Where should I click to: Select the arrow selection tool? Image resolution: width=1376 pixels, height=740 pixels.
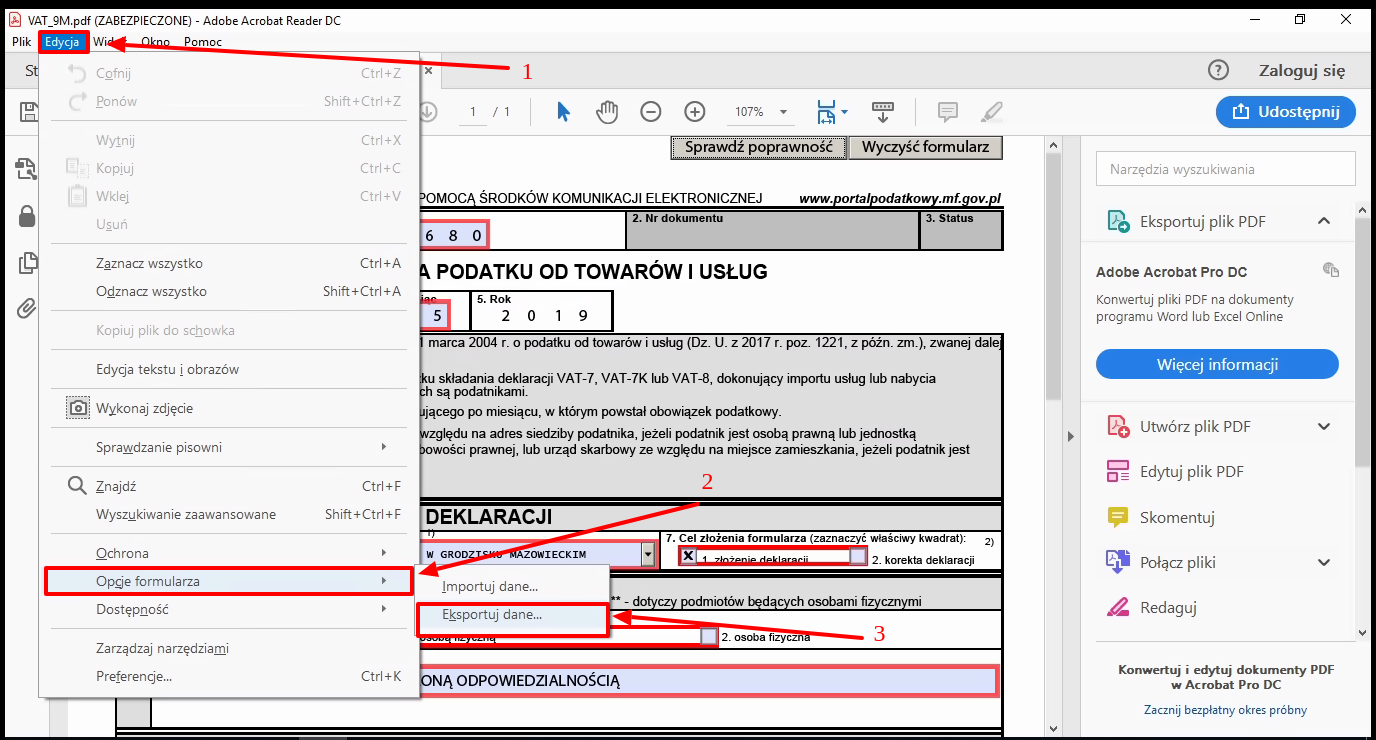click(x=564, y=111)
